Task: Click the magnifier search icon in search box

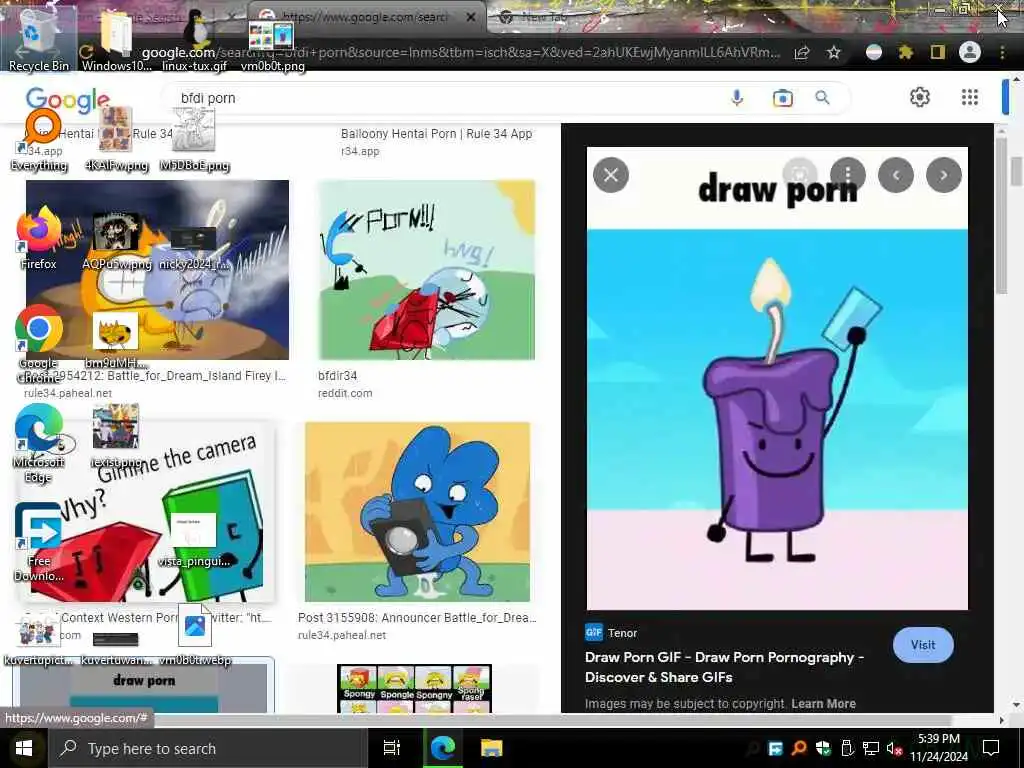Action: tap(822, 98)
